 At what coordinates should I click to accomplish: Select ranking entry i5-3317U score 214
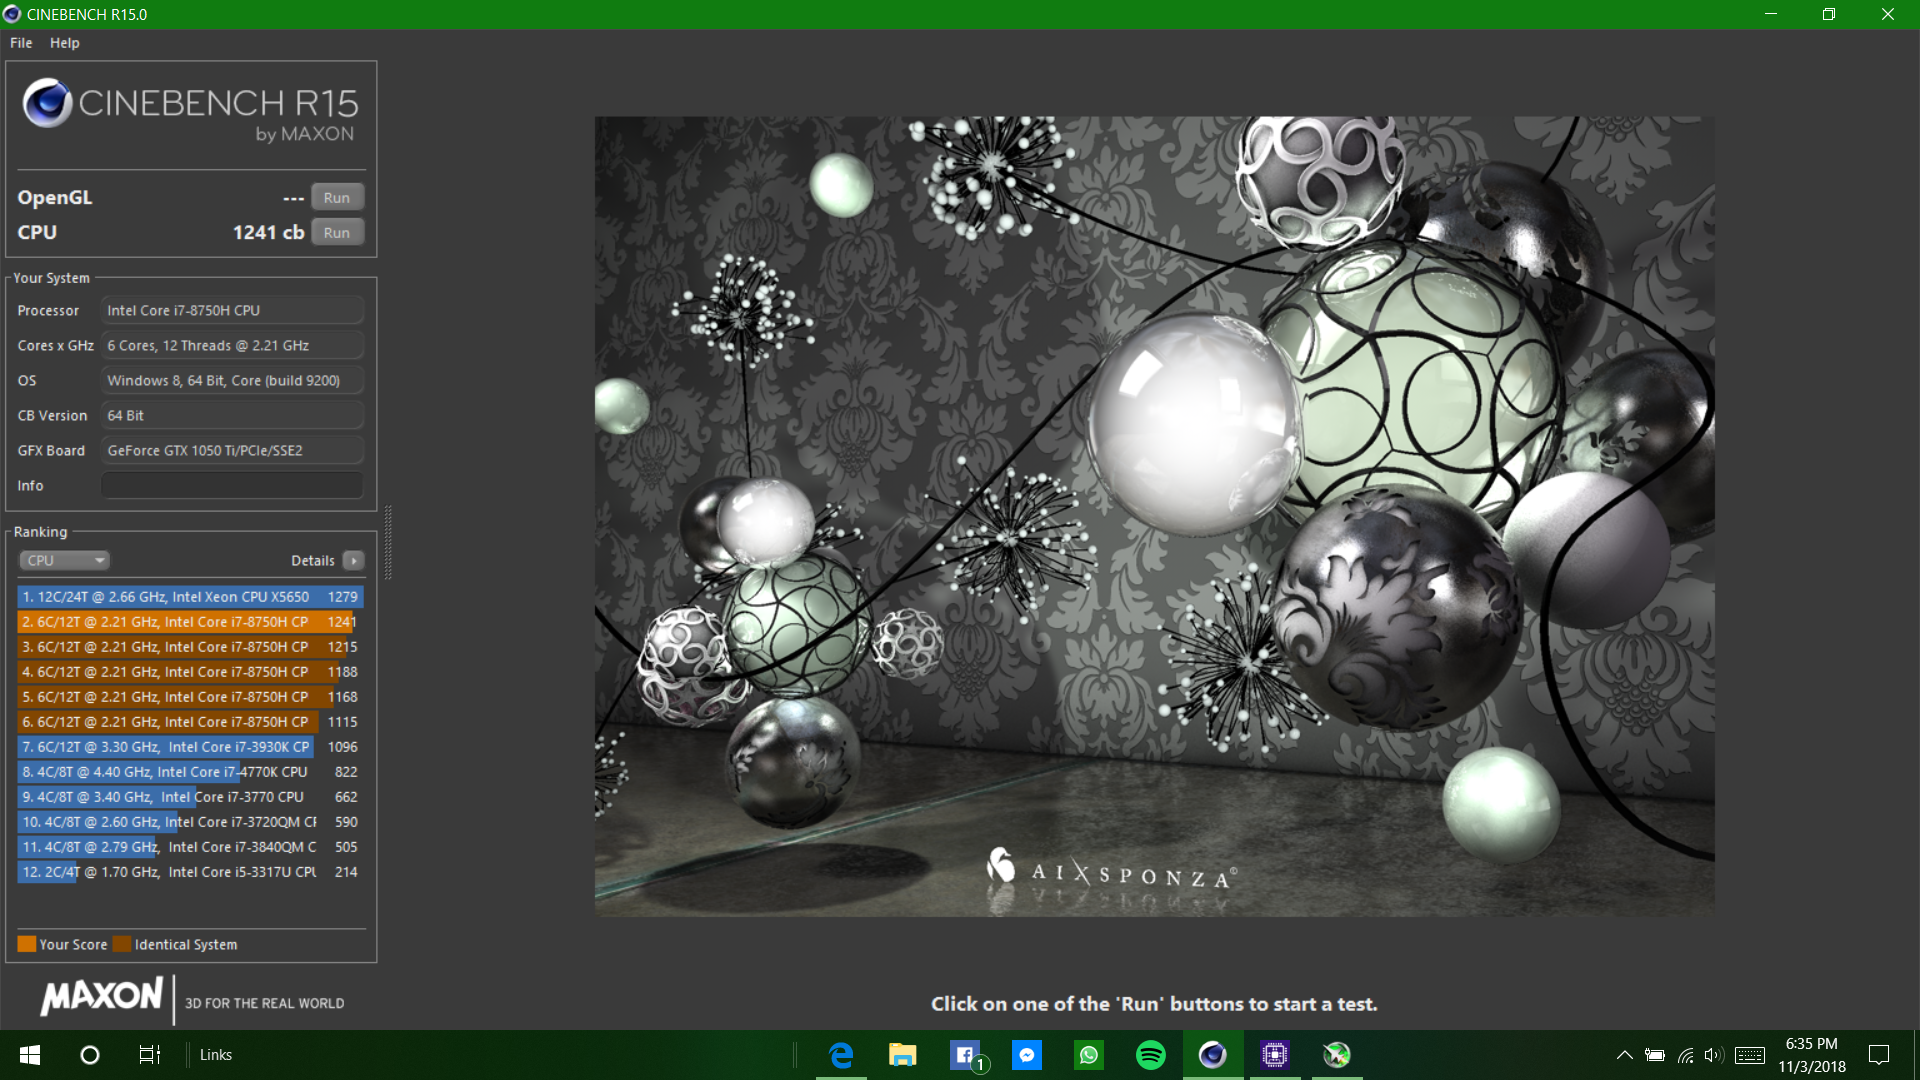[190, 871]
